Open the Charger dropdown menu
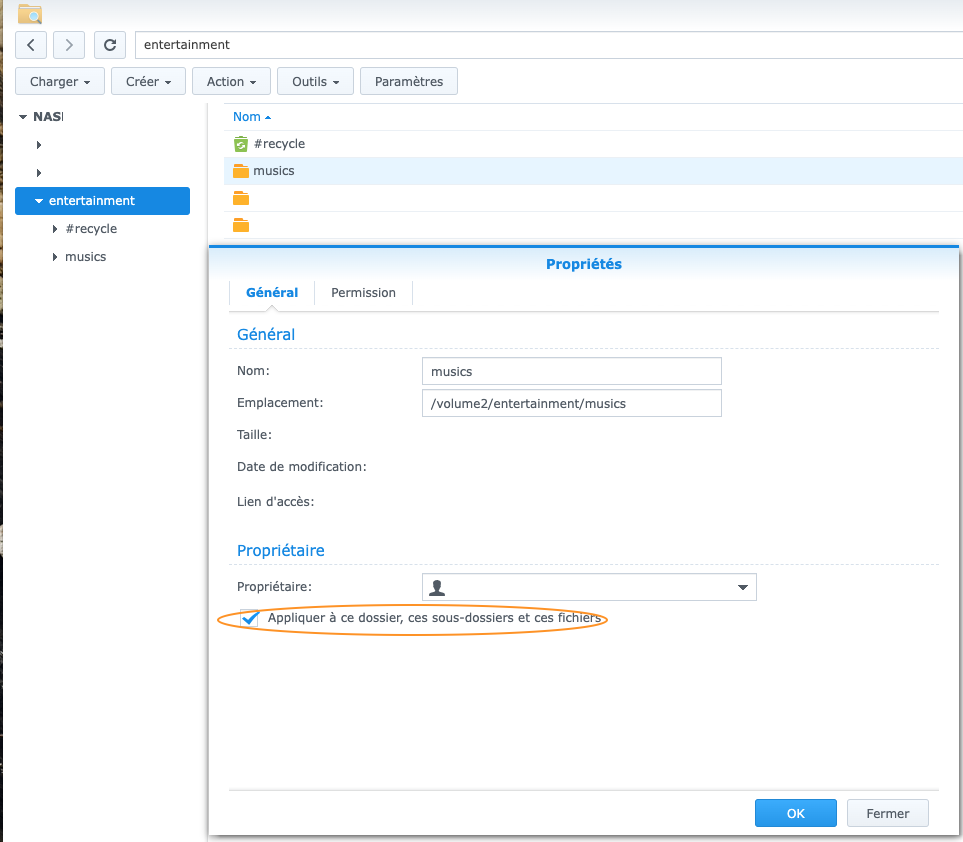 (x=60, y=81)
